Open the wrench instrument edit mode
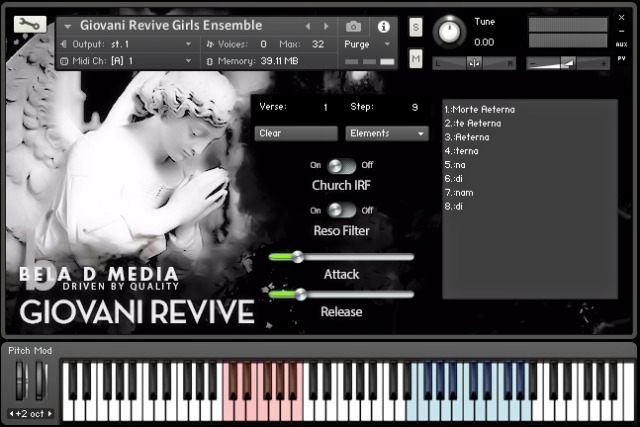 tap(29, 24)
